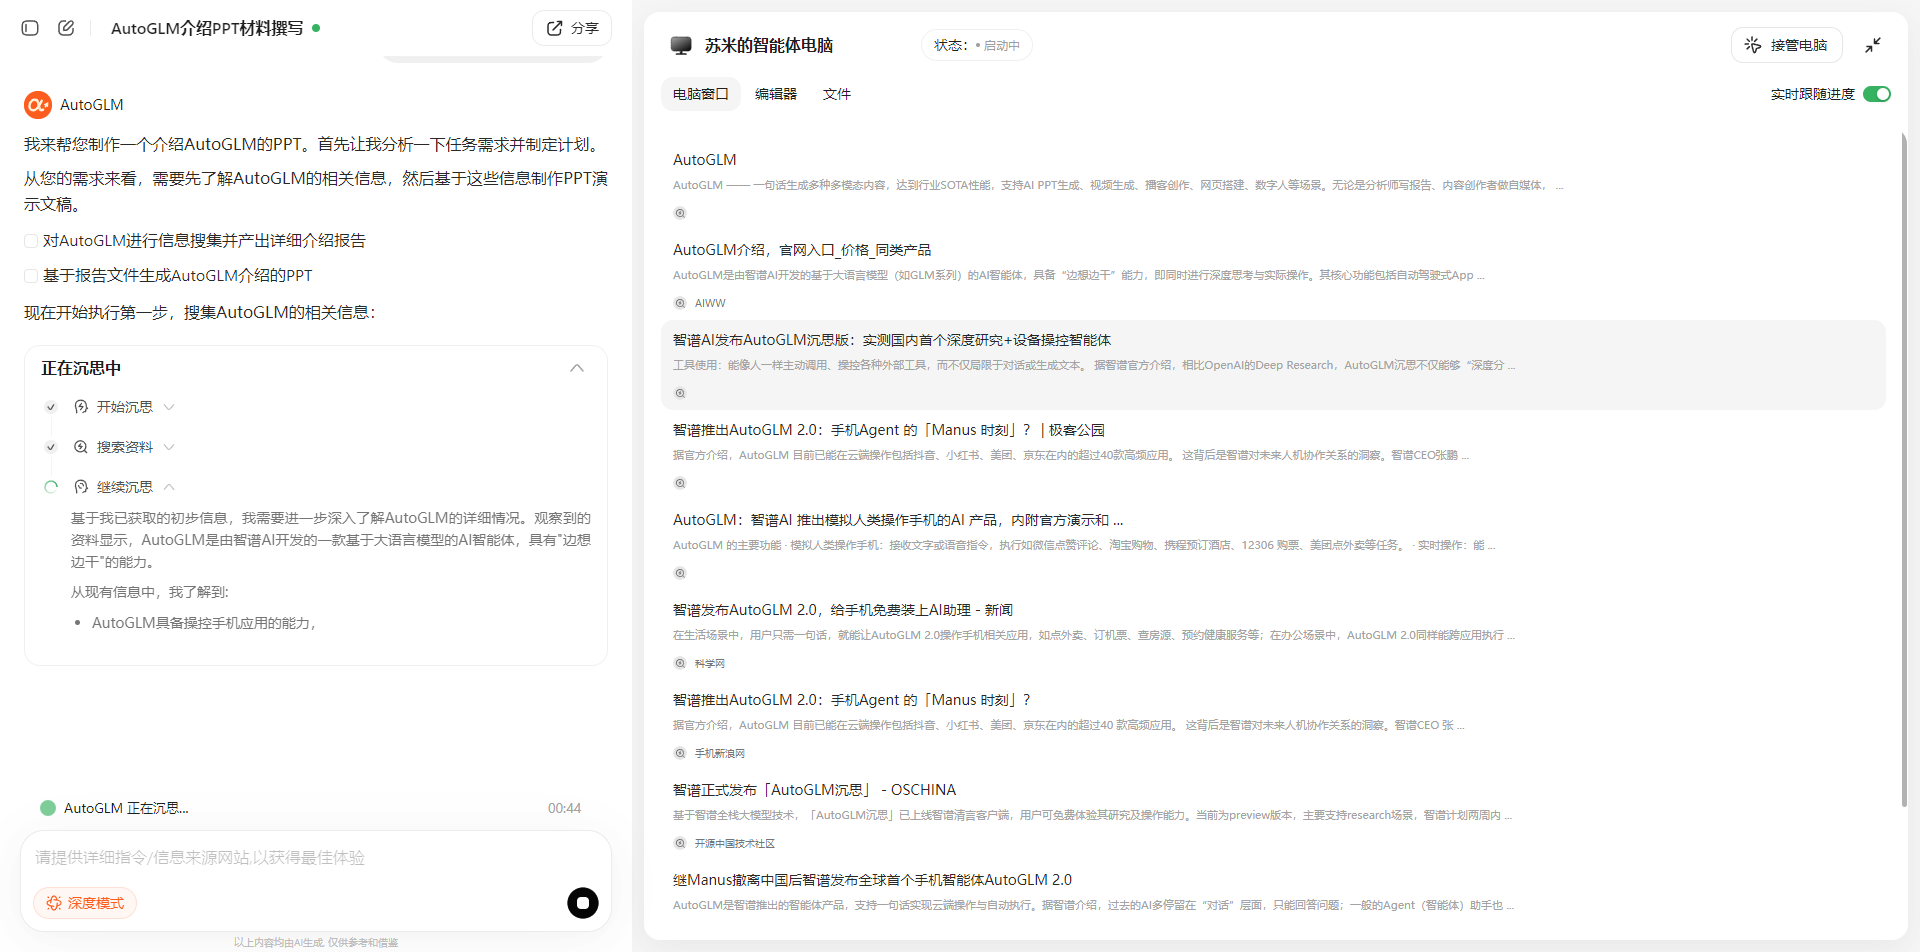Click the 搜索资料 search icon
Viewport: 1920px width, 952px height.
[x=81, y=447]
